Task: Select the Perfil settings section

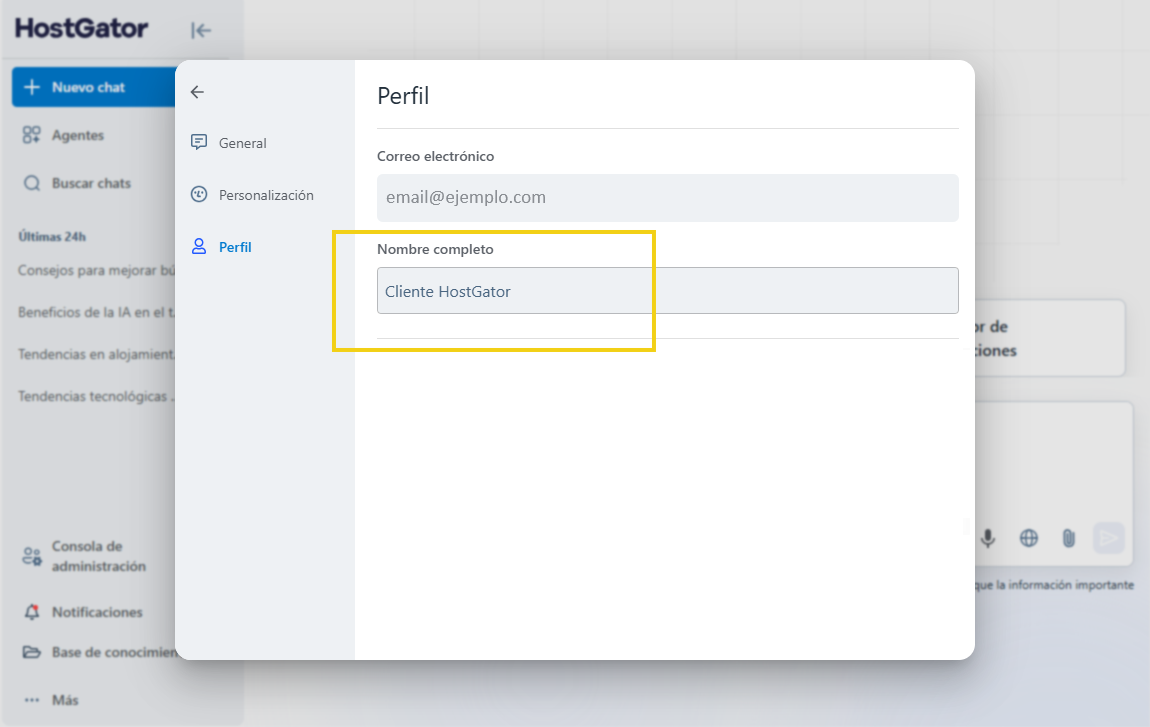Action: (x=235, y=247)
